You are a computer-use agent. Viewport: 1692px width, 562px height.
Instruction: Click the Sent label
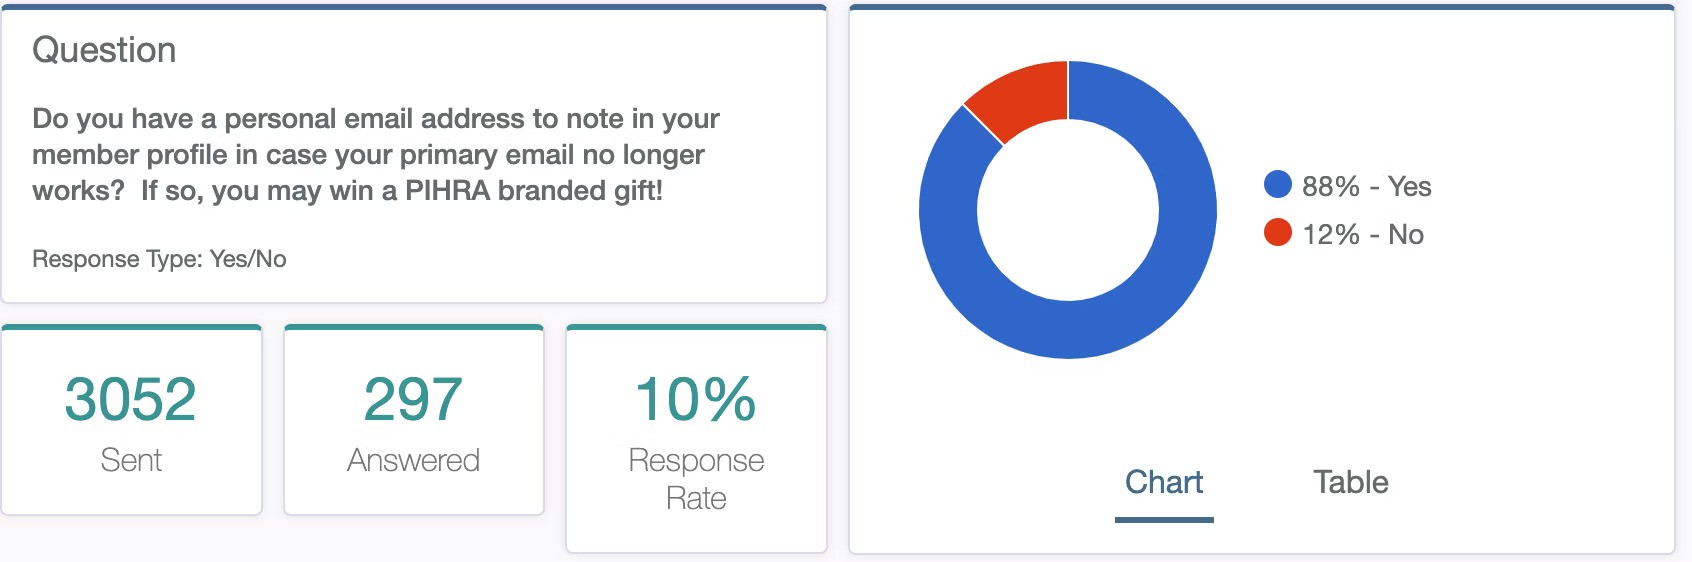[x=131, y=460]
